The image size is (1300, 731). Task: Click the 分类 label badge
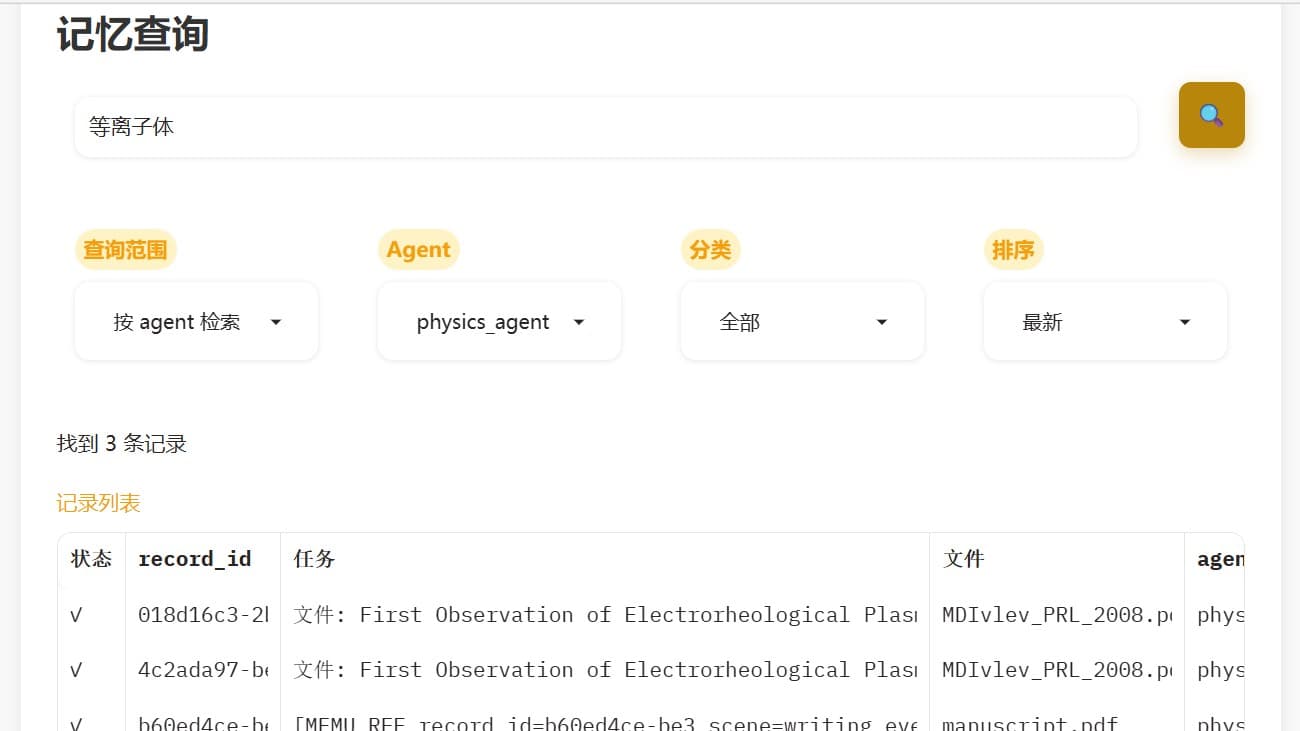click(710, 250)
